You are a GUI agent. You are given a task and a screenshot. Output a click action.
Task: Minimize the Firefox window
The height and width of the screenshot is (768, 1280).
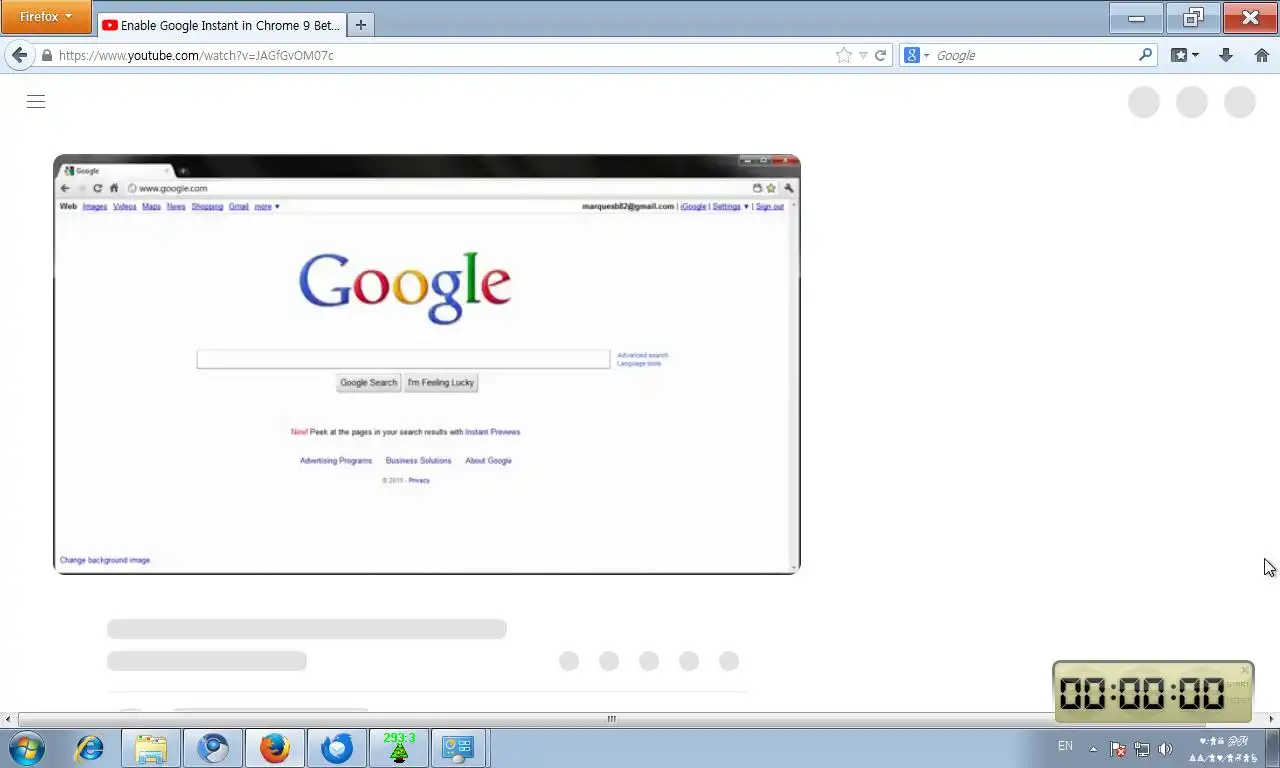1136,18
